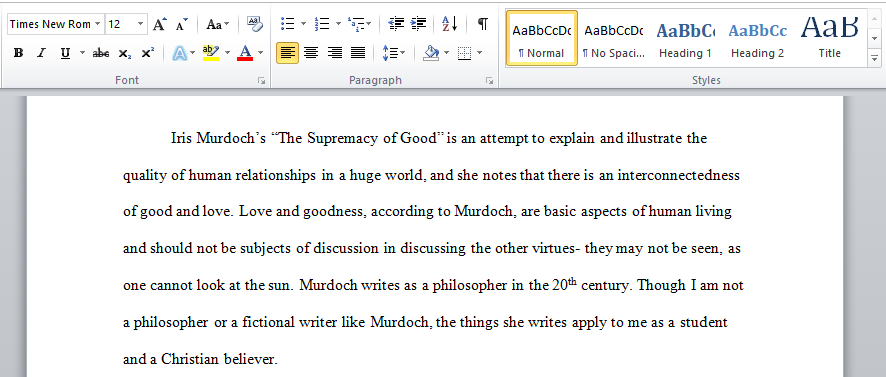The width and height of the screenshot is (886, 377).
Task: Toggle Strikethrough formatting
Action: pyautogui.click(x=101, y=53)
